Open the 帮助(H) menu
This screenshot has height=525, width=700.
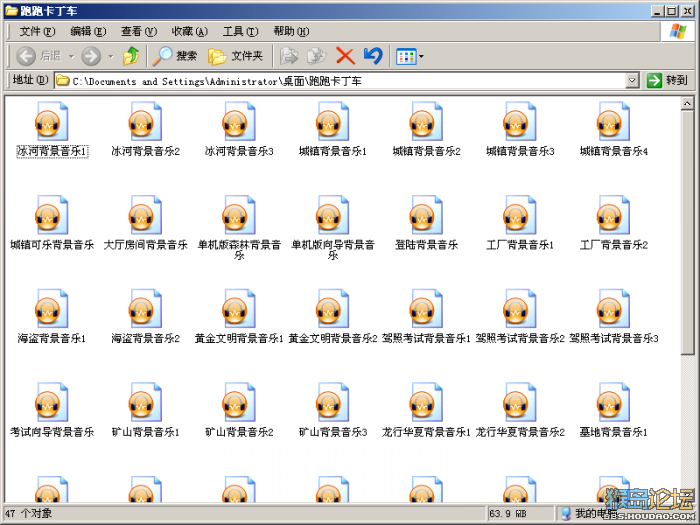[291, 31]
